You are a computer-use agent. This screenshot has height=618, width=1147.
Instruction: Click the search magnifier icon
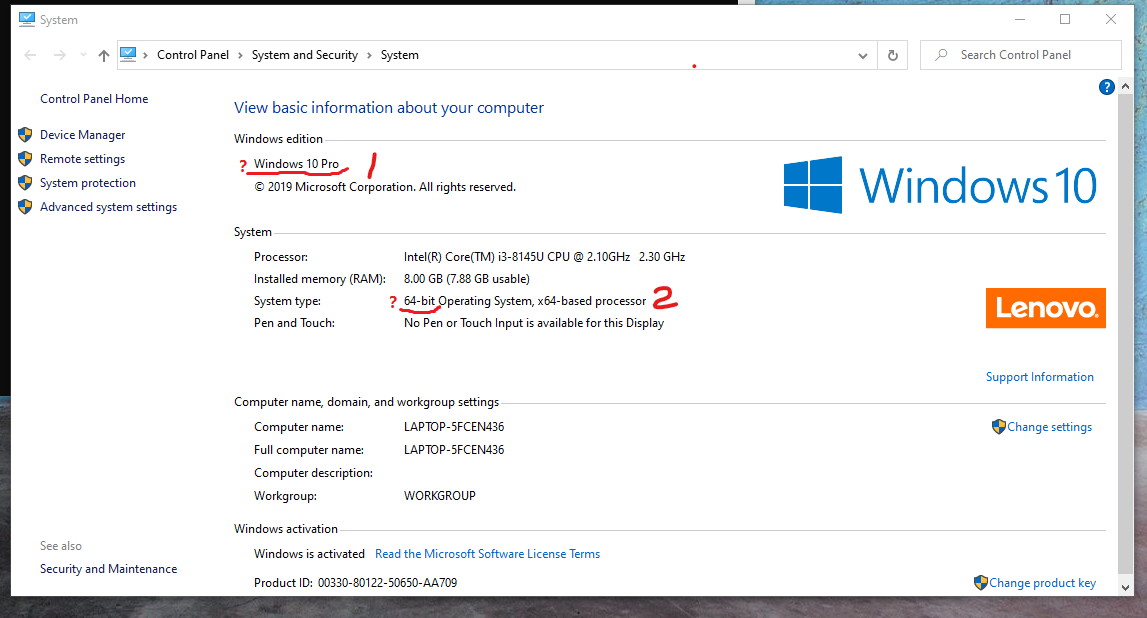pyautogui.click(x=941, y=55)
